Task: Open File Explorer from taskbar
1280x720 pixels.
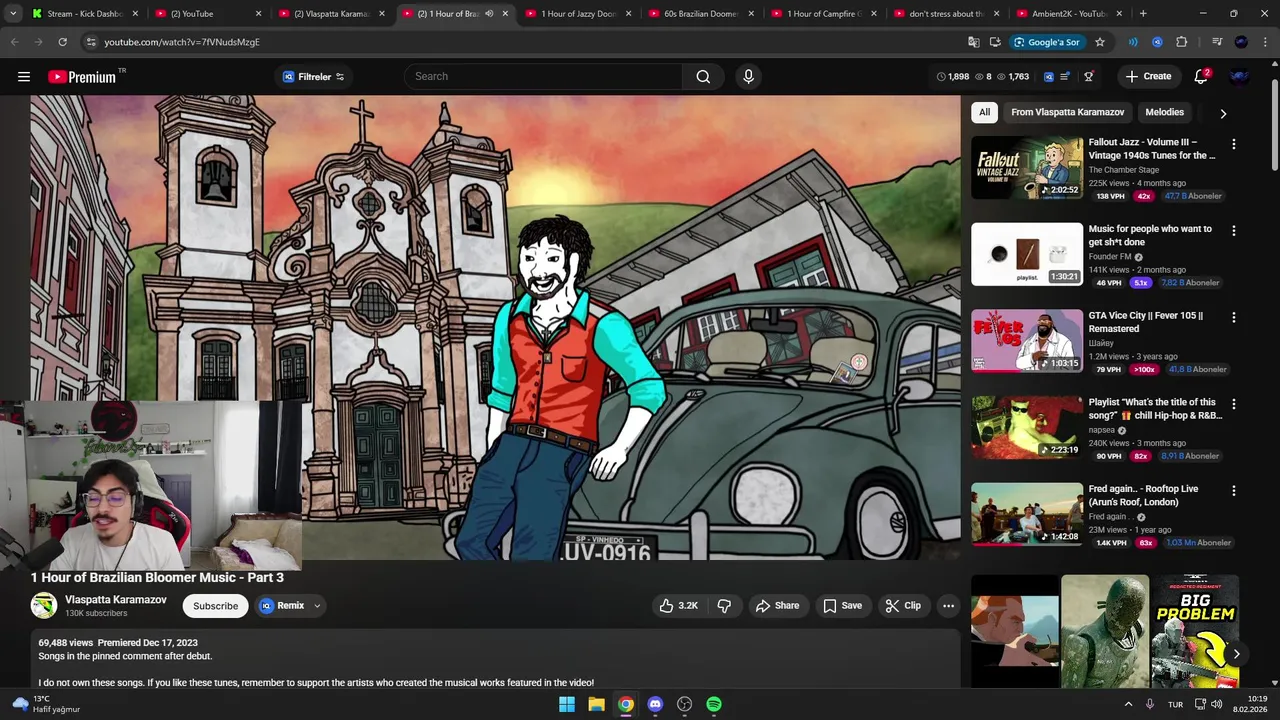Action: point(596,704)
